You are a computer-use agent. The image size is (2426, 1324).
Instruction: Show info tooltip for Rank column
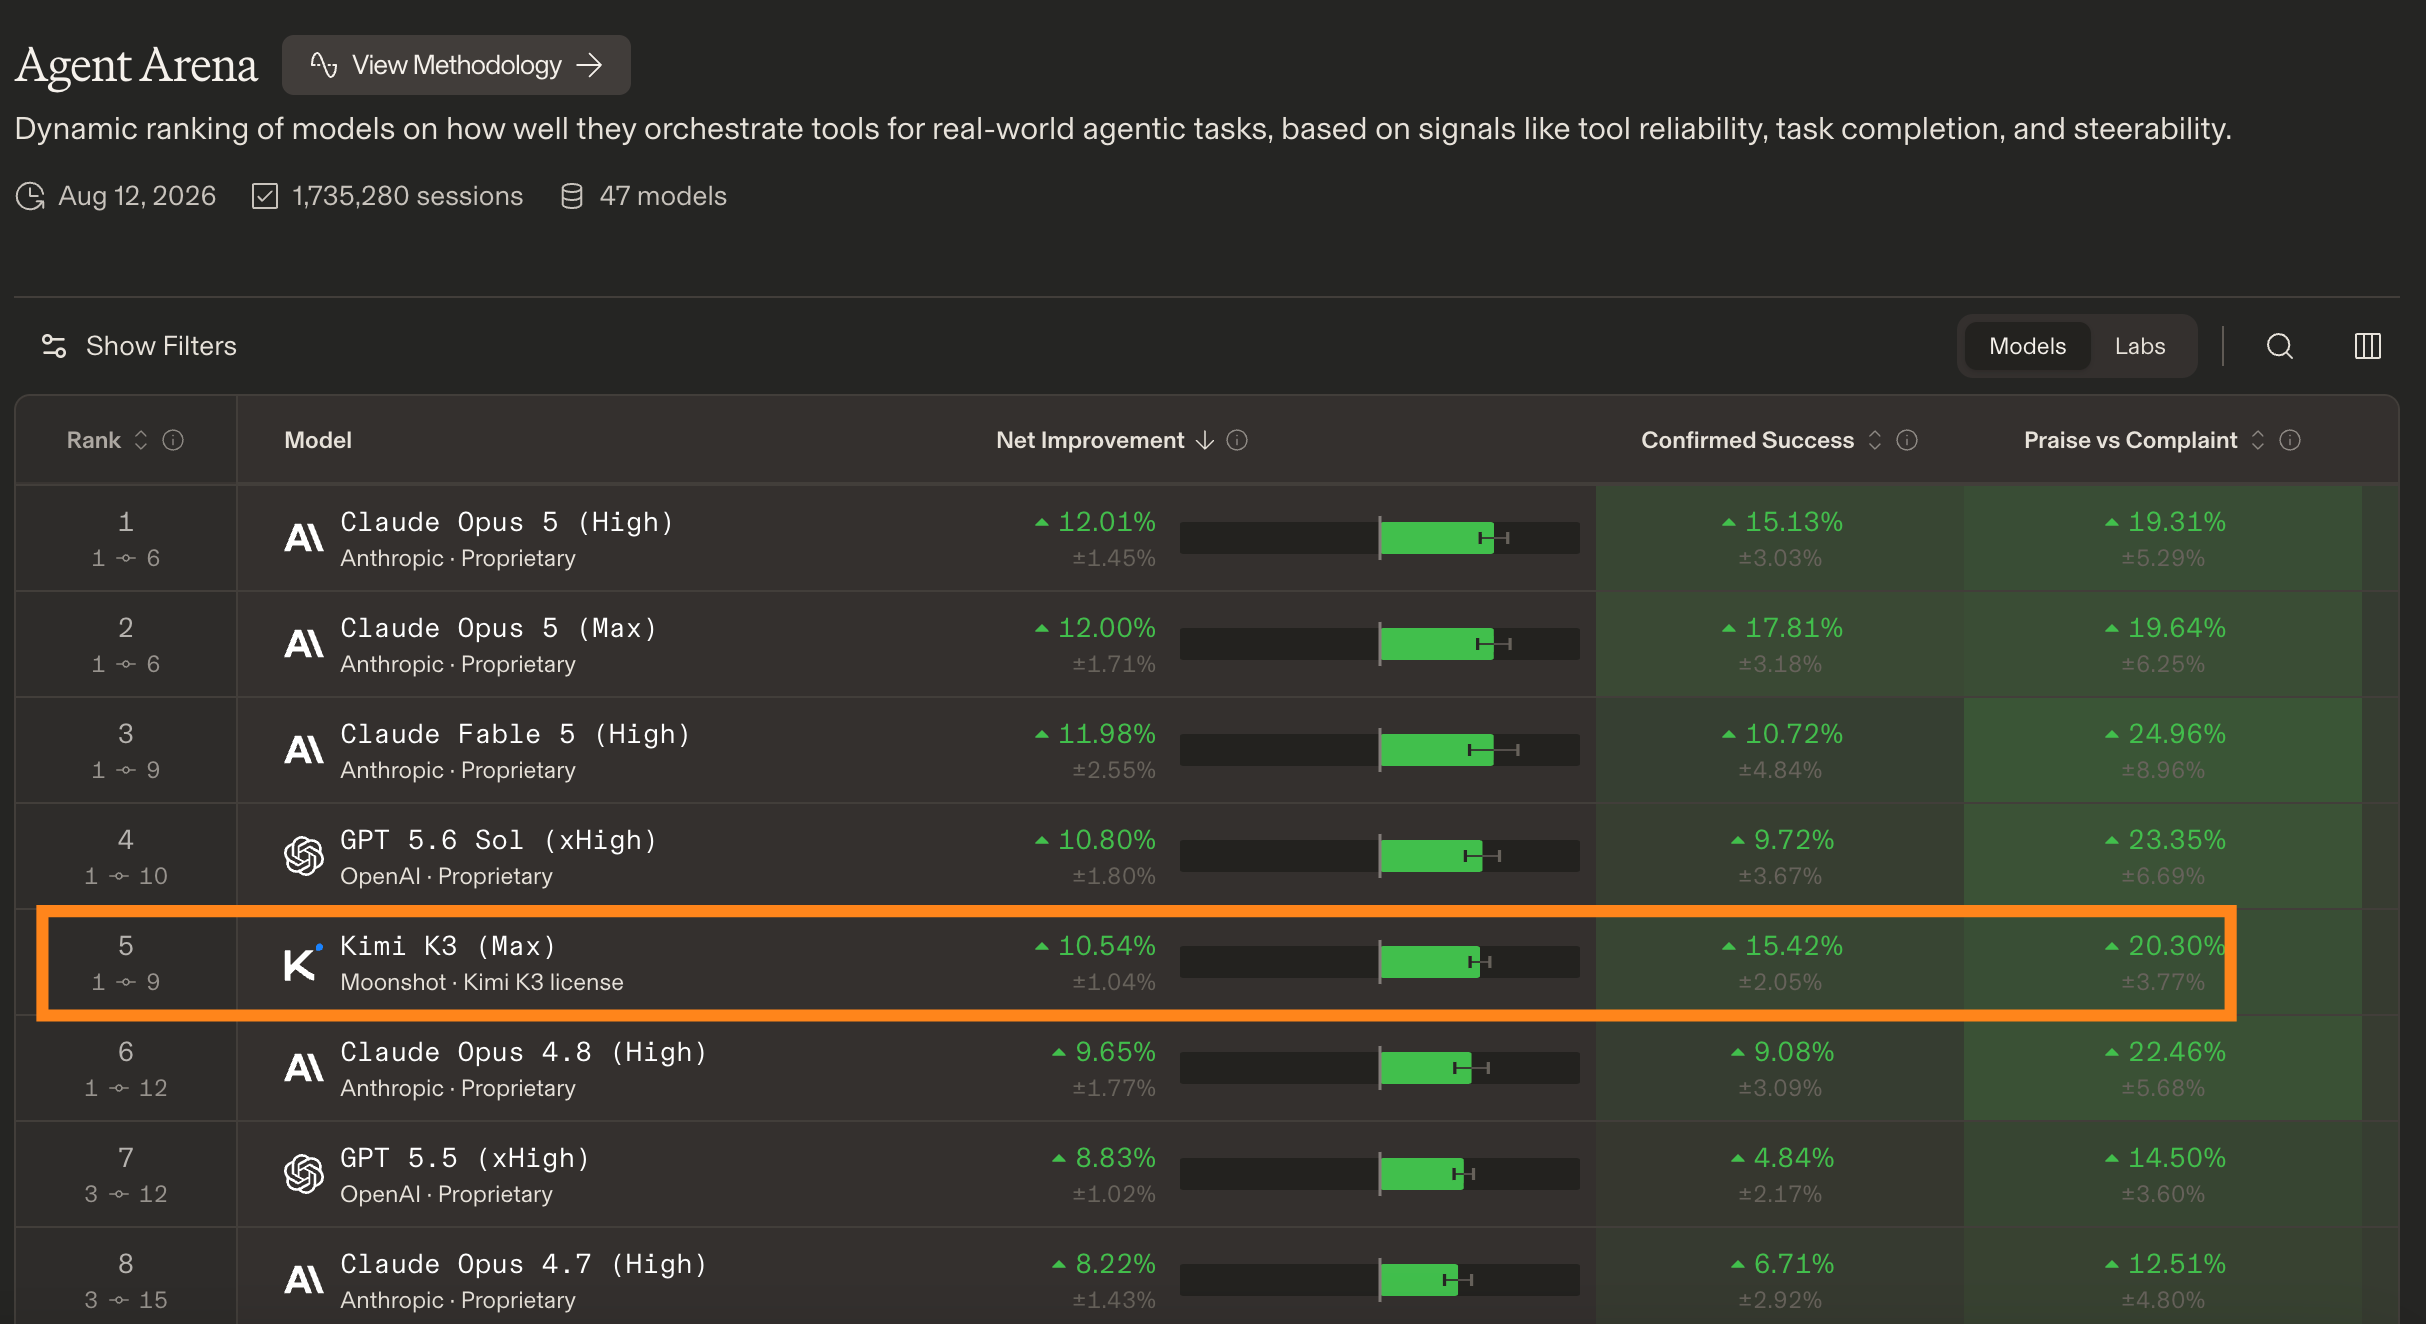173,440
